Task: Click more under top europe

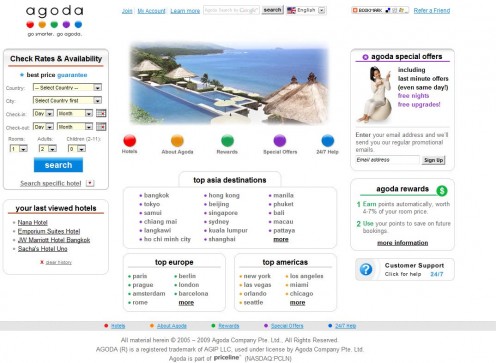Action: pos(186,303)
